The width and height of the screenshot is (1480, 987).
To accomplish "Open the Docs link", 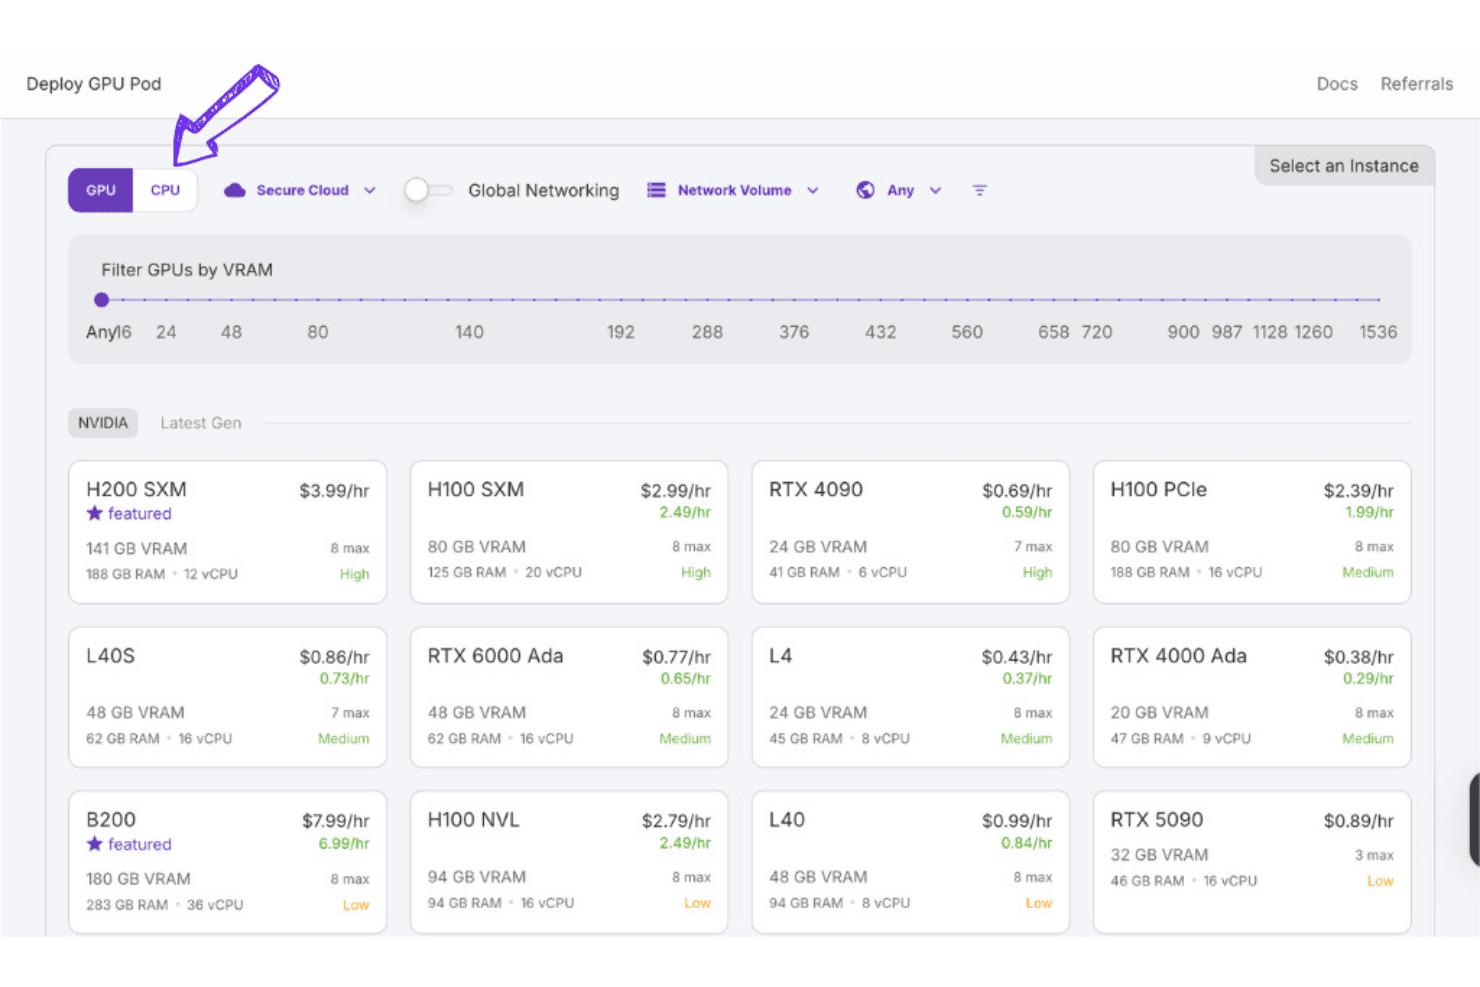I will pyautogui.click(x=1337, y=84).
